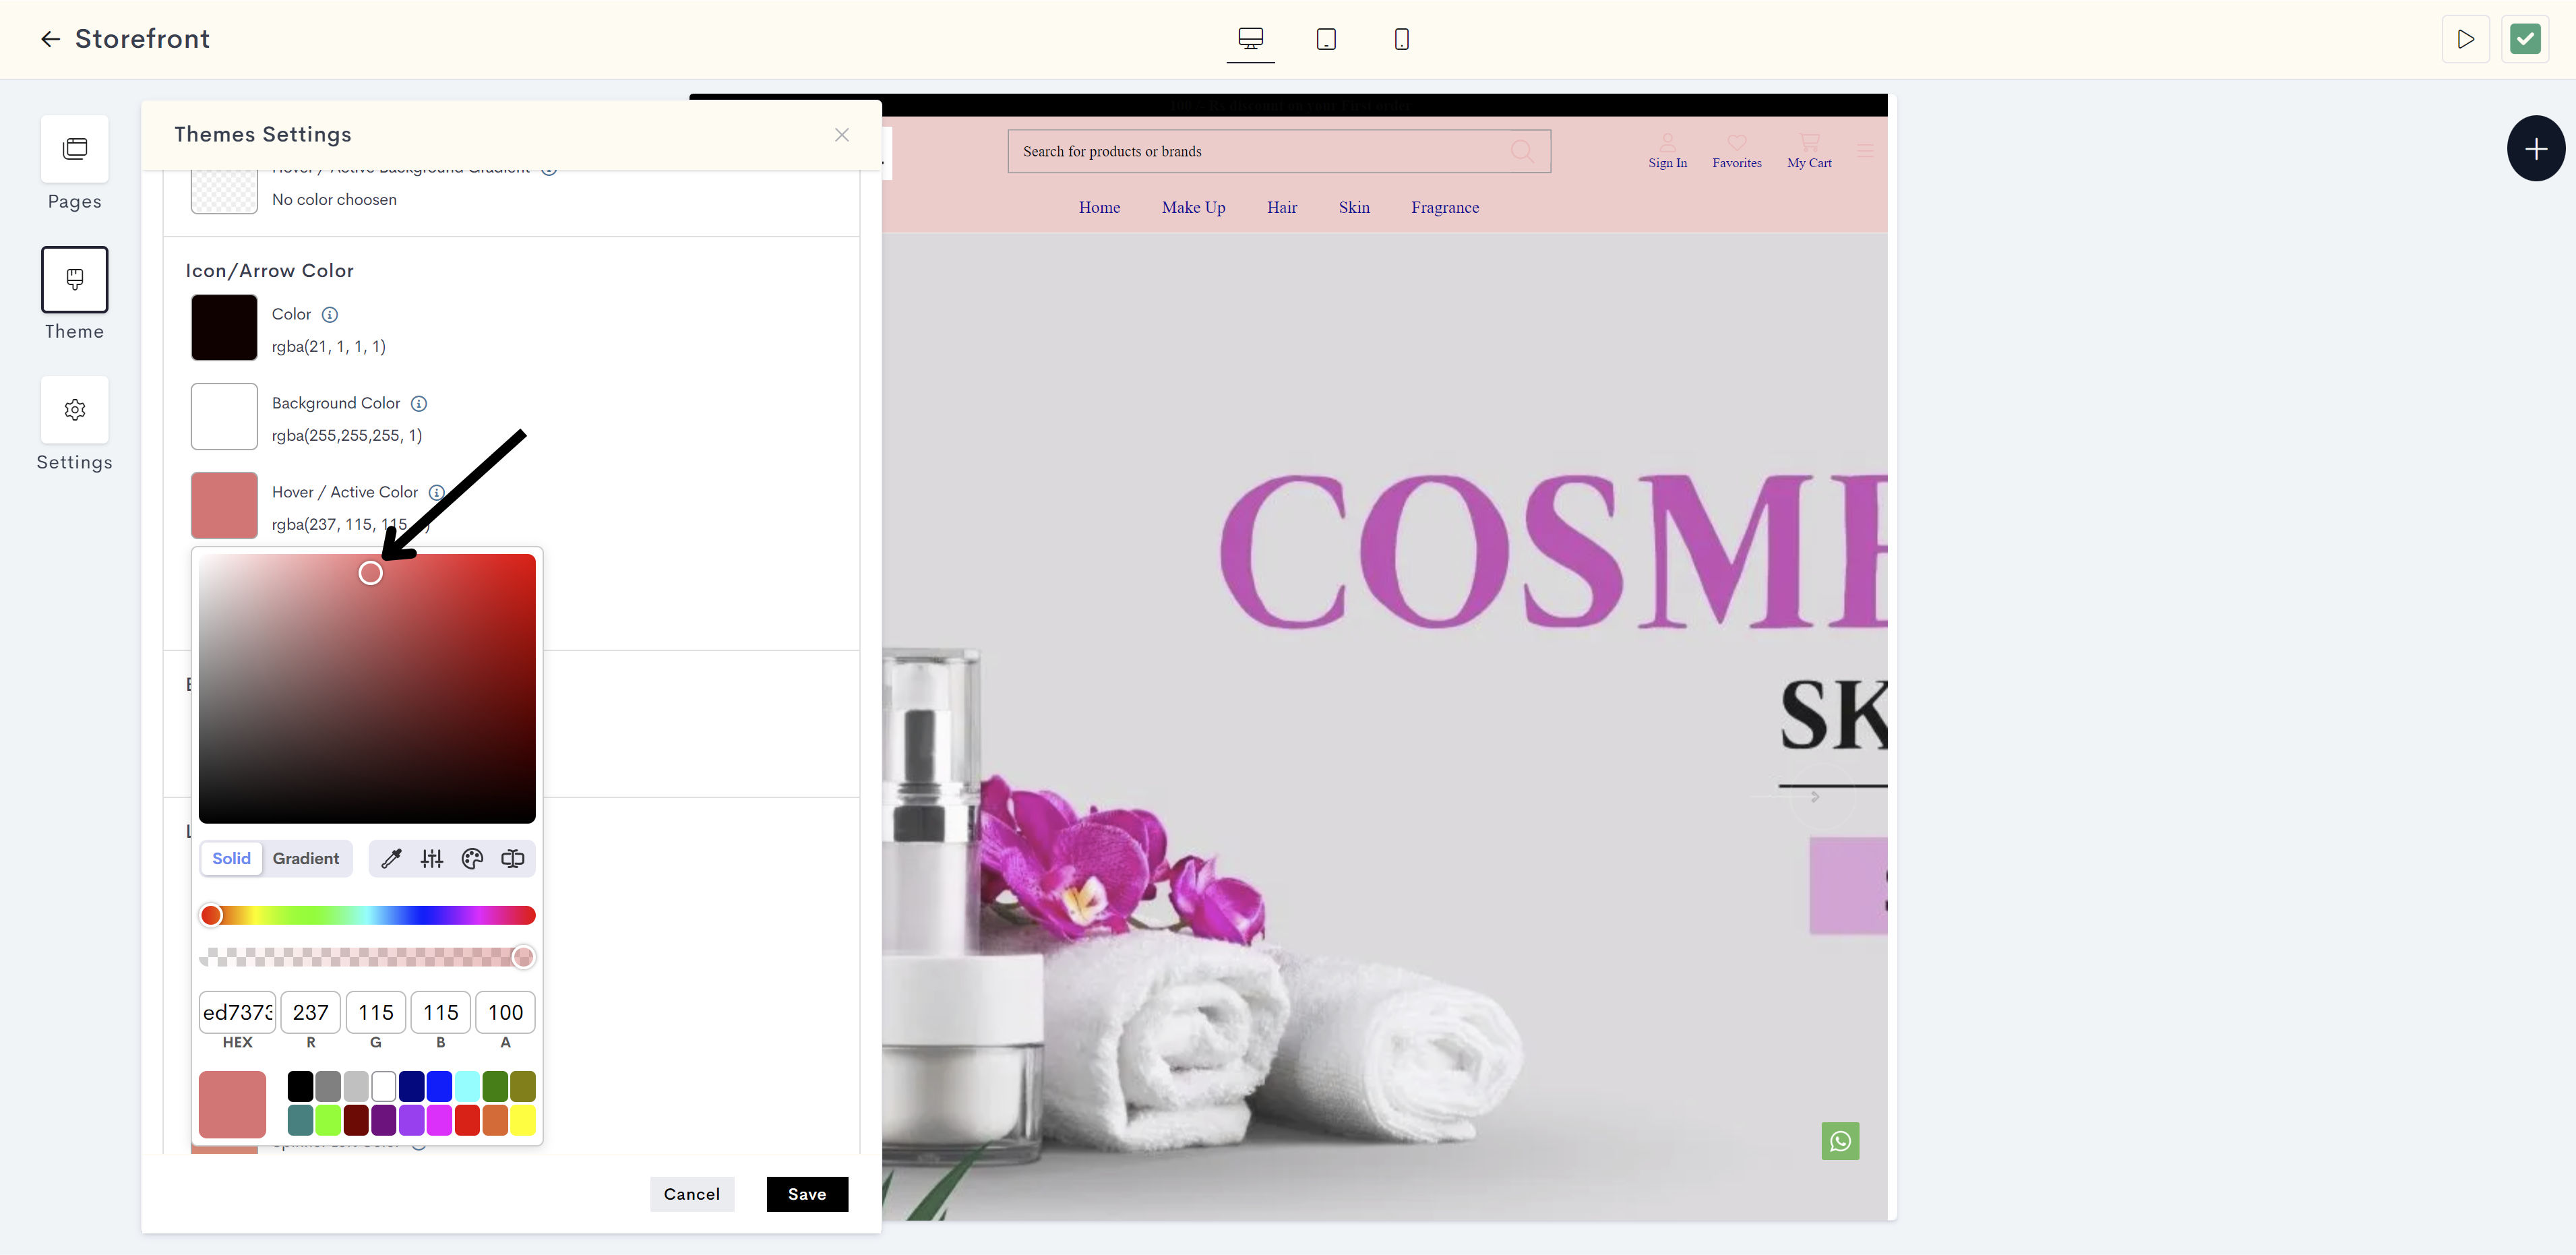Click the hue rainbow slider
The image size is (2576, 1255).
[367, 916]
